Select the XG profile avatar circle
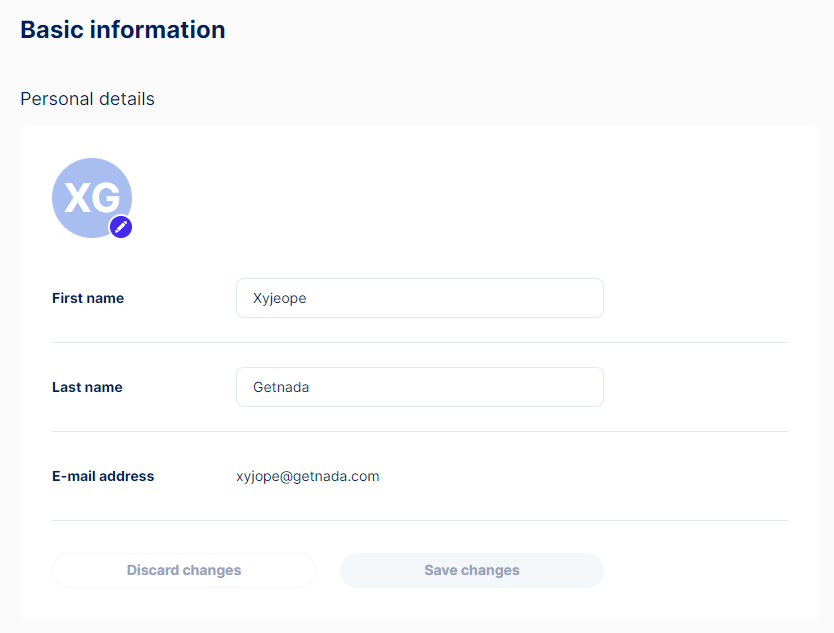 (x=92, y=198)
